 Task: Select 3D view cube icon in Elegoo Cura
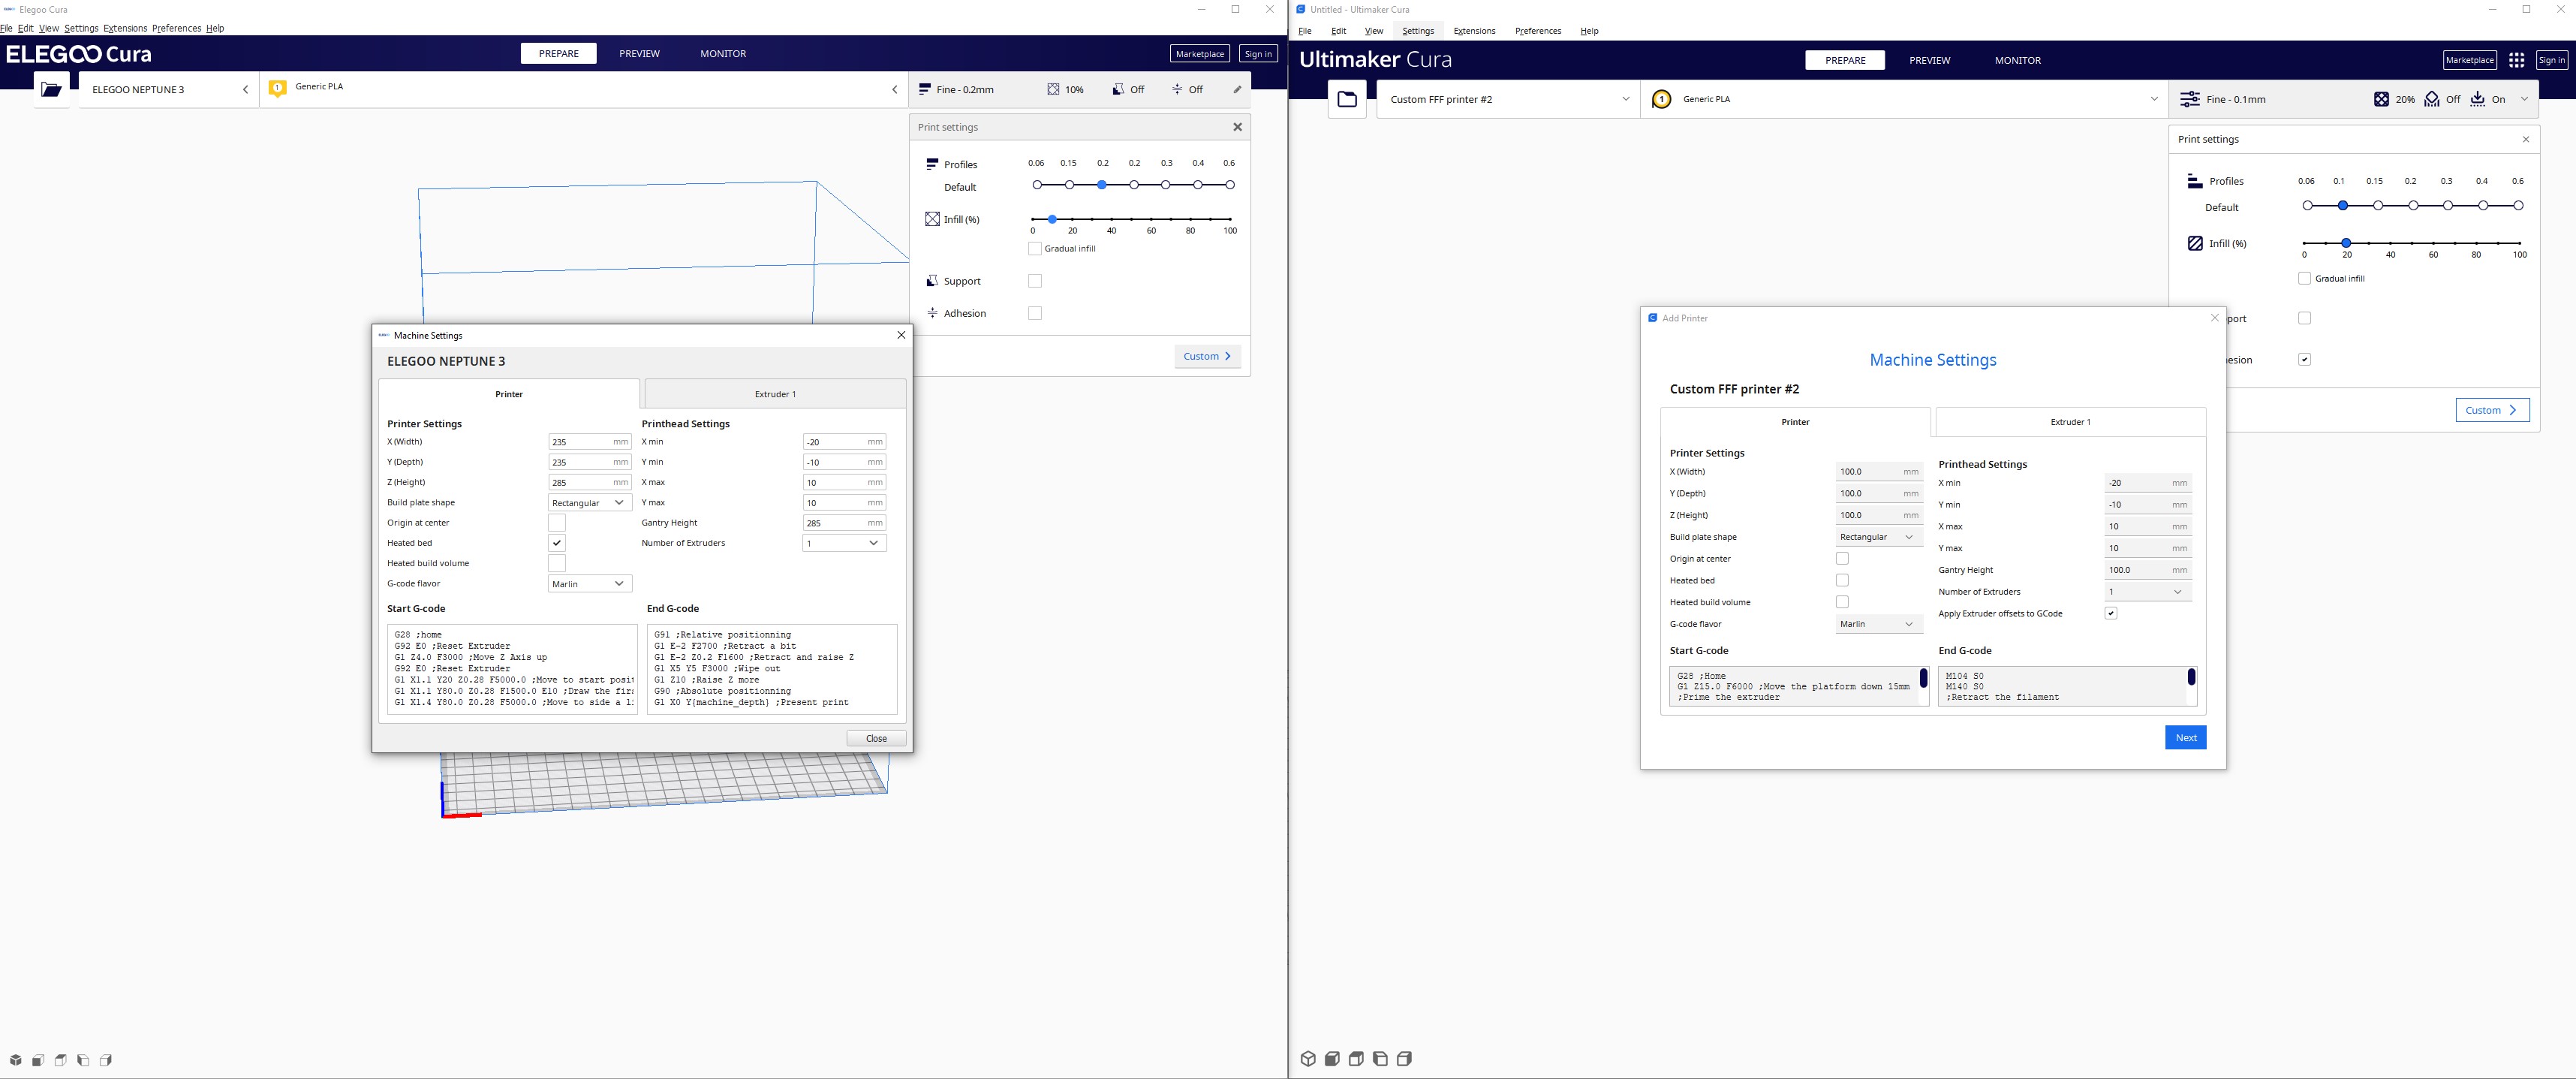pos(15,1060)
